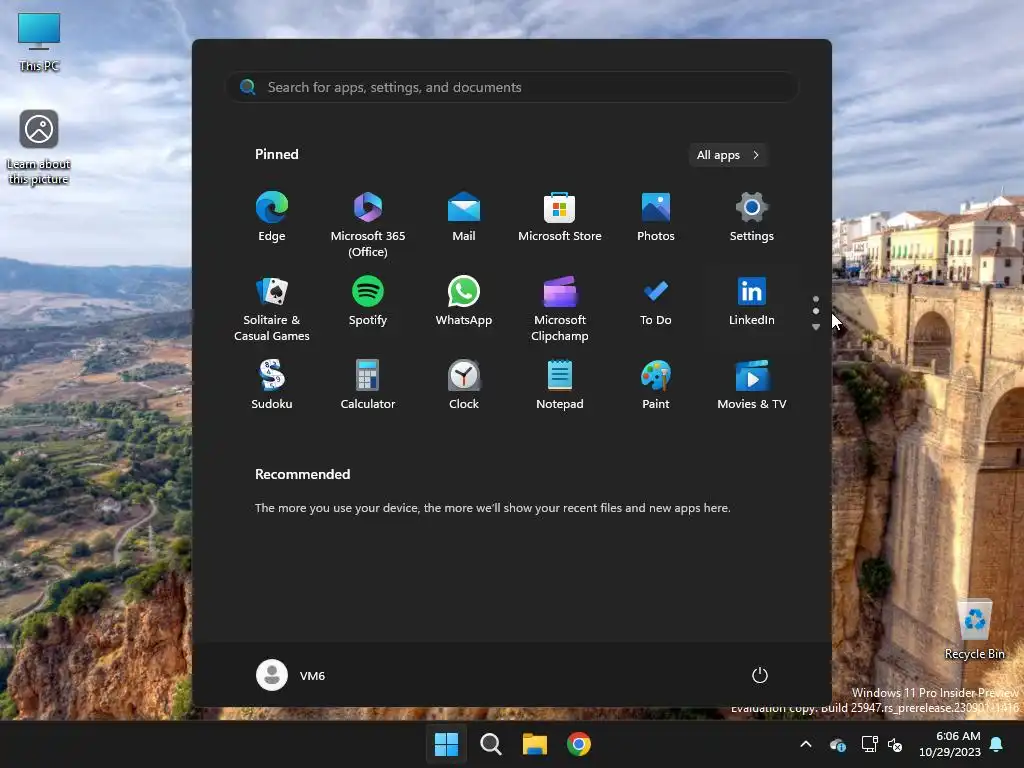1024x768 pixels.
Task: Launch the Photos app
Action: coord(656,217)
